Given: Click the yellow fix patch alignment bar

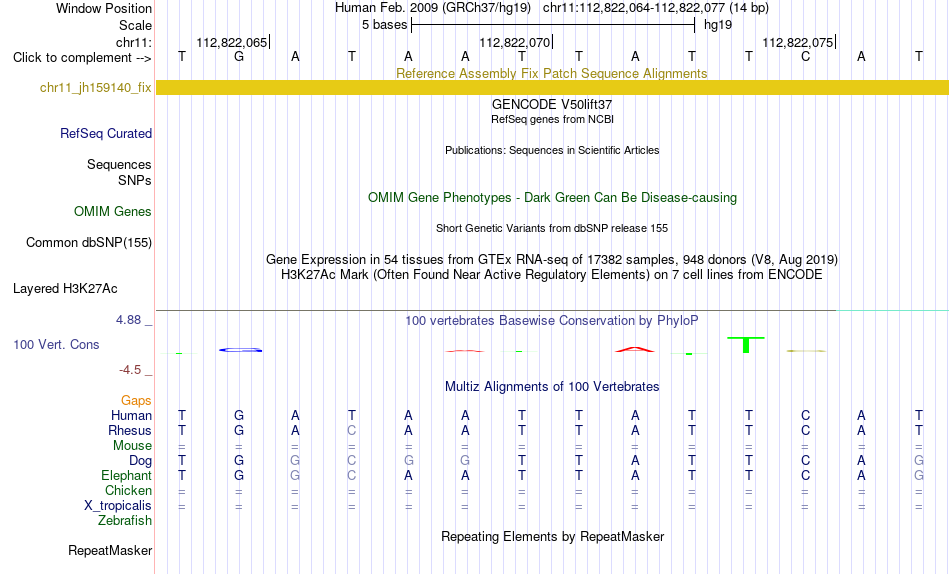Looking at the screenshot, I should click(552, 87).
